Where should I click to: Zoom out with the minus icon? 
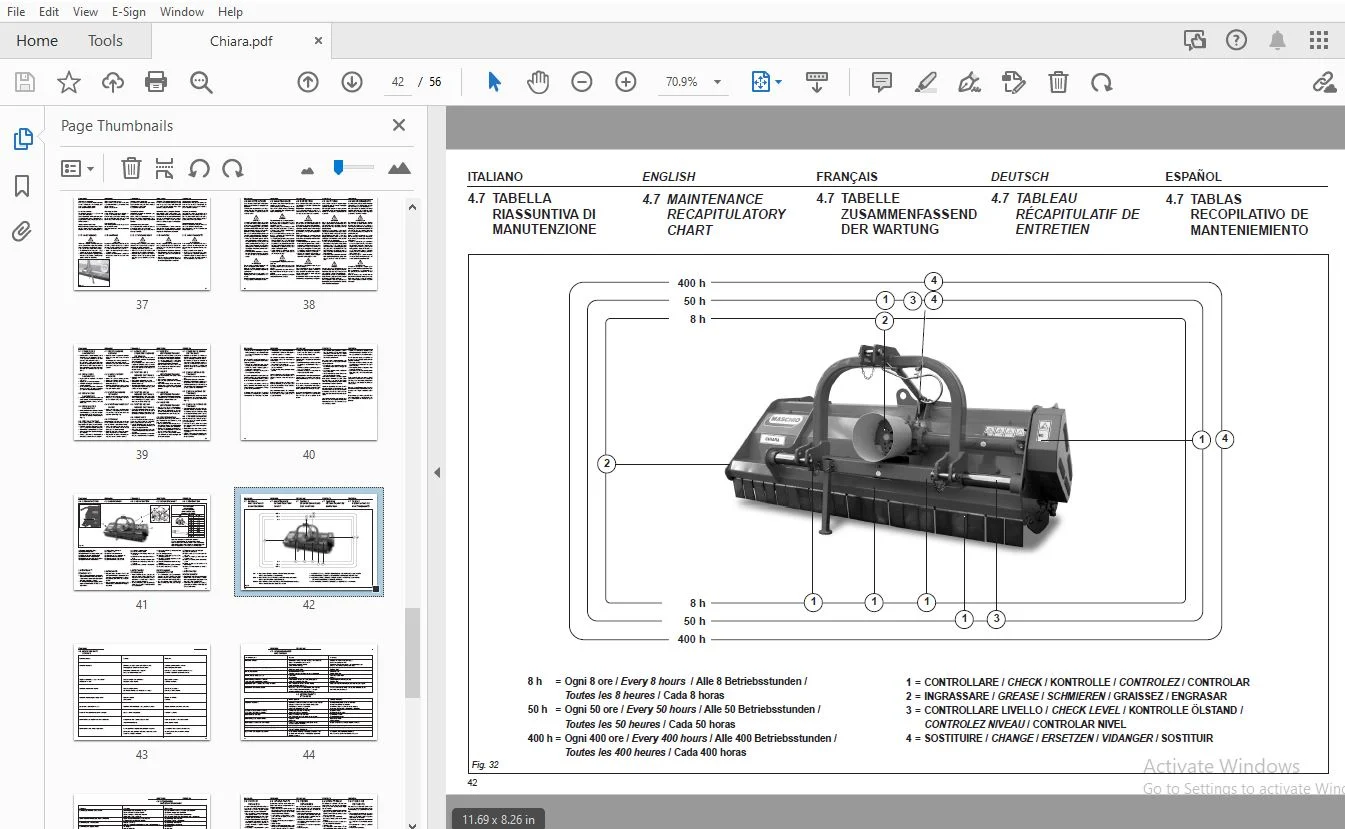tap(582, 82)
